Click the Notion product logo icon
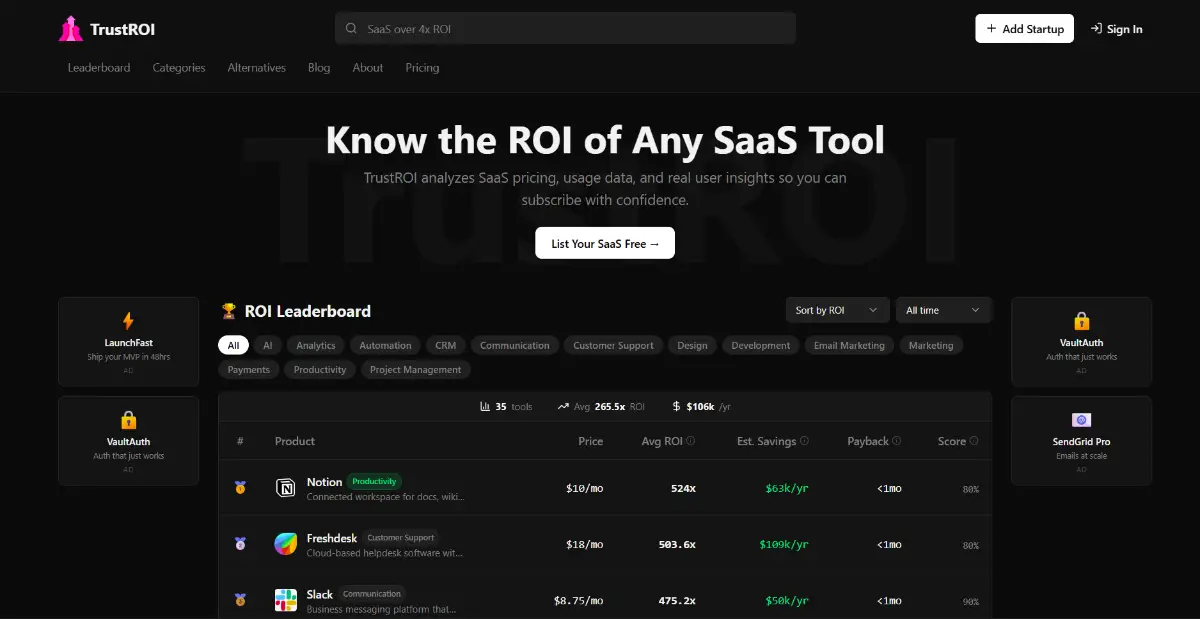 point(286,488)
